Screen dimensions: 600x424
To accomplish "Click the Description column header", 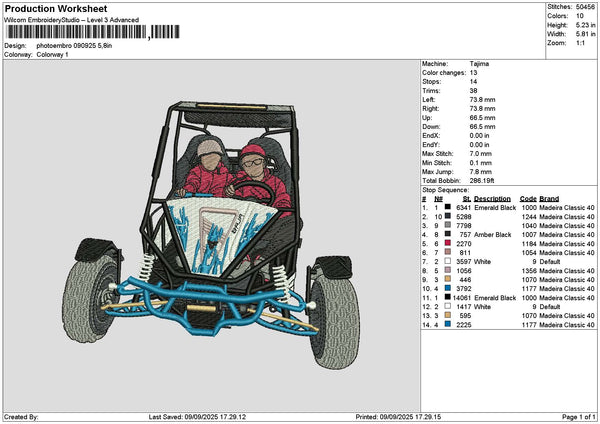I will point(492,199).
